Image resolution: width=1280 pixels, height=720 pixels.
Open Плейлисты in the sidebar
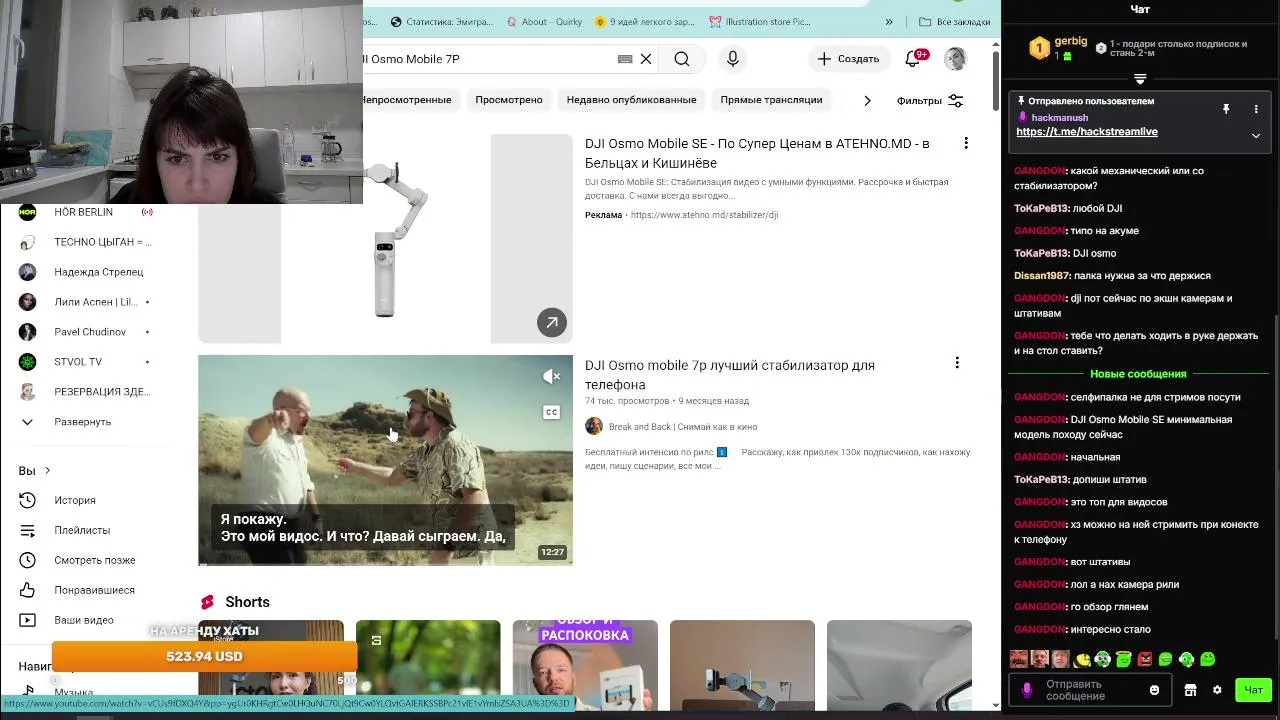[82, 530]
